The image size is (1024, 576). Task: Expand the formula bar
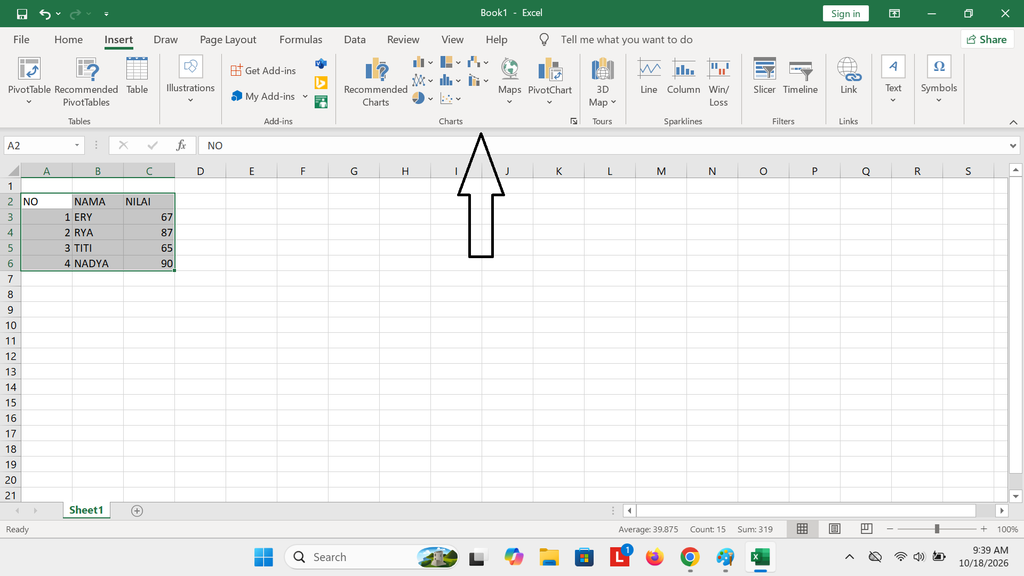coord(1012,146)
